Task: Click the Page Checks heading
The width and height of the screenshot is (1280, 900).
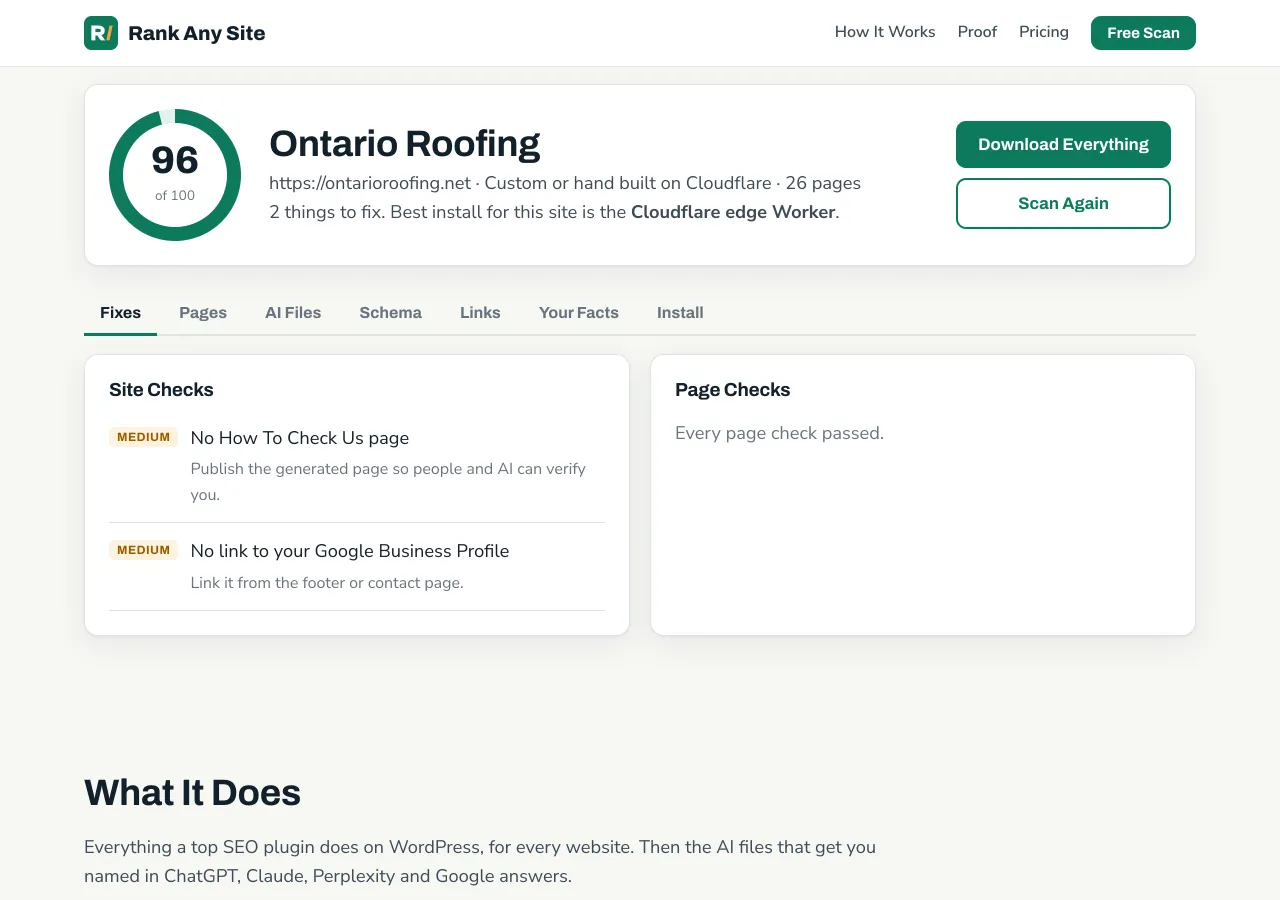Action: (732, 390)
